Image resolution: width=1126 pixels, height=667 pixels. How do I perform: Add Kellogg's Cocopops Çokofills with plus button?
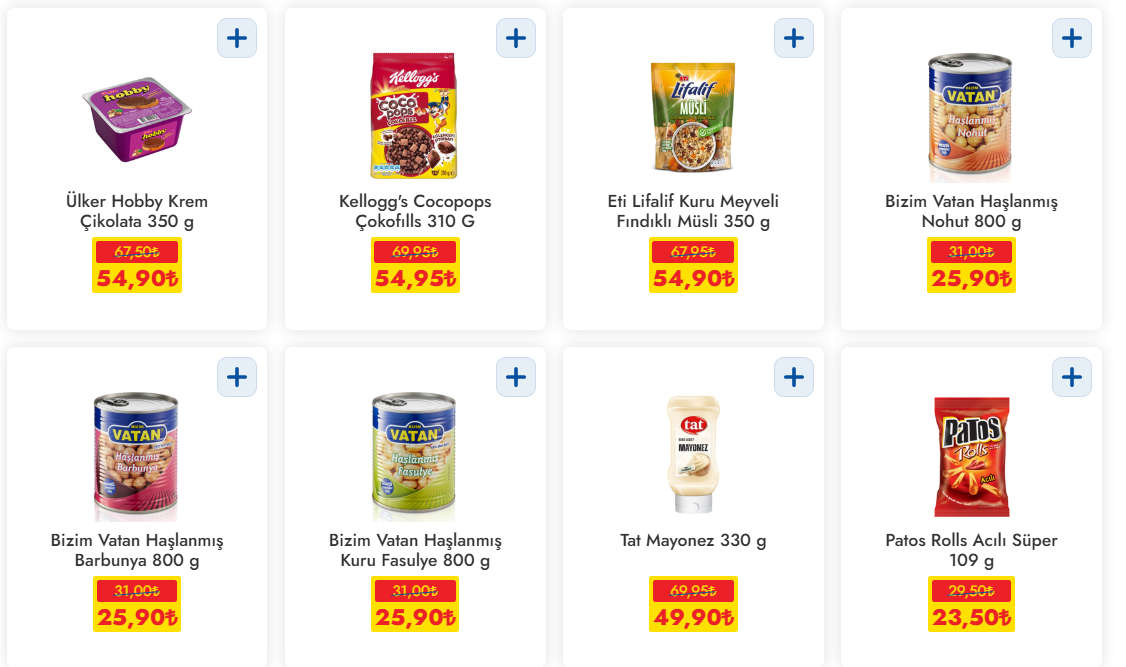[516, 38]
